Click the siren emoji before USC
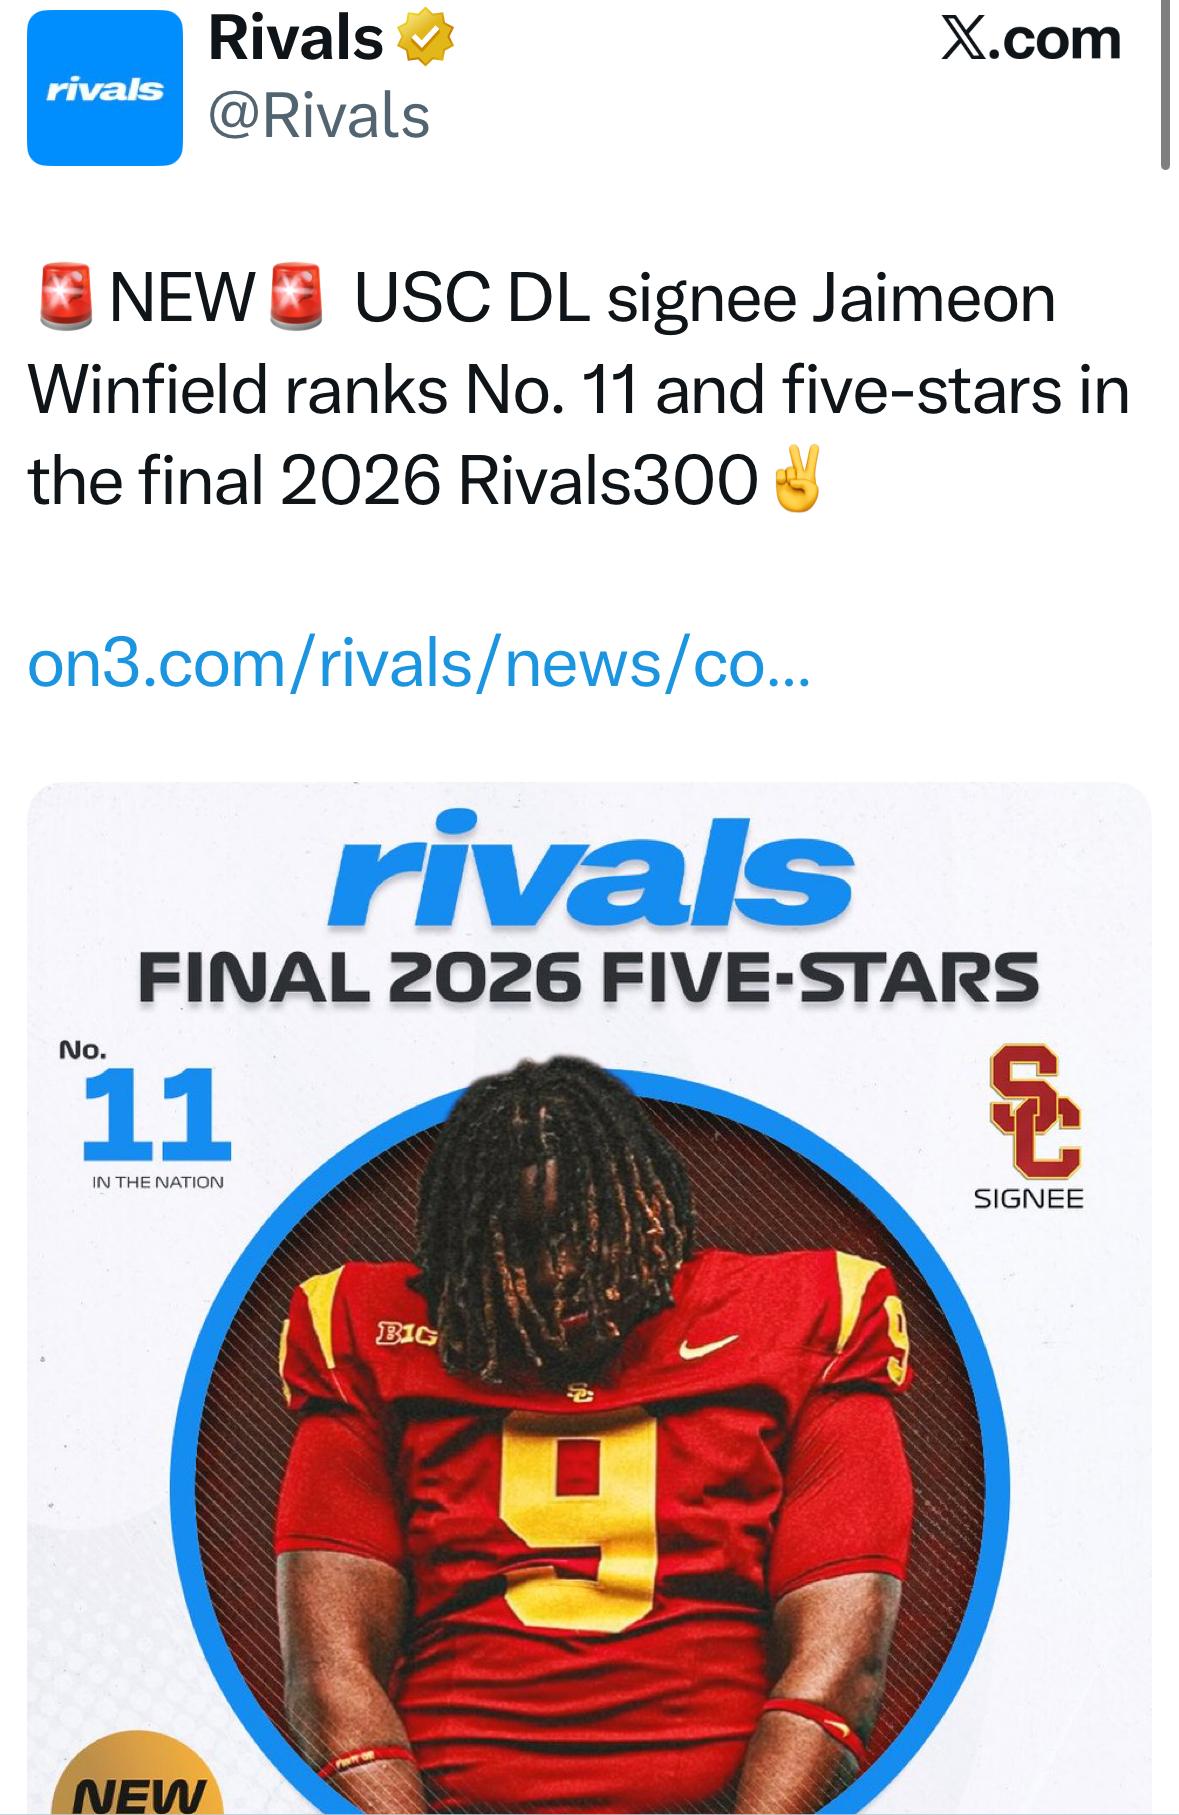 pos(297,298)
